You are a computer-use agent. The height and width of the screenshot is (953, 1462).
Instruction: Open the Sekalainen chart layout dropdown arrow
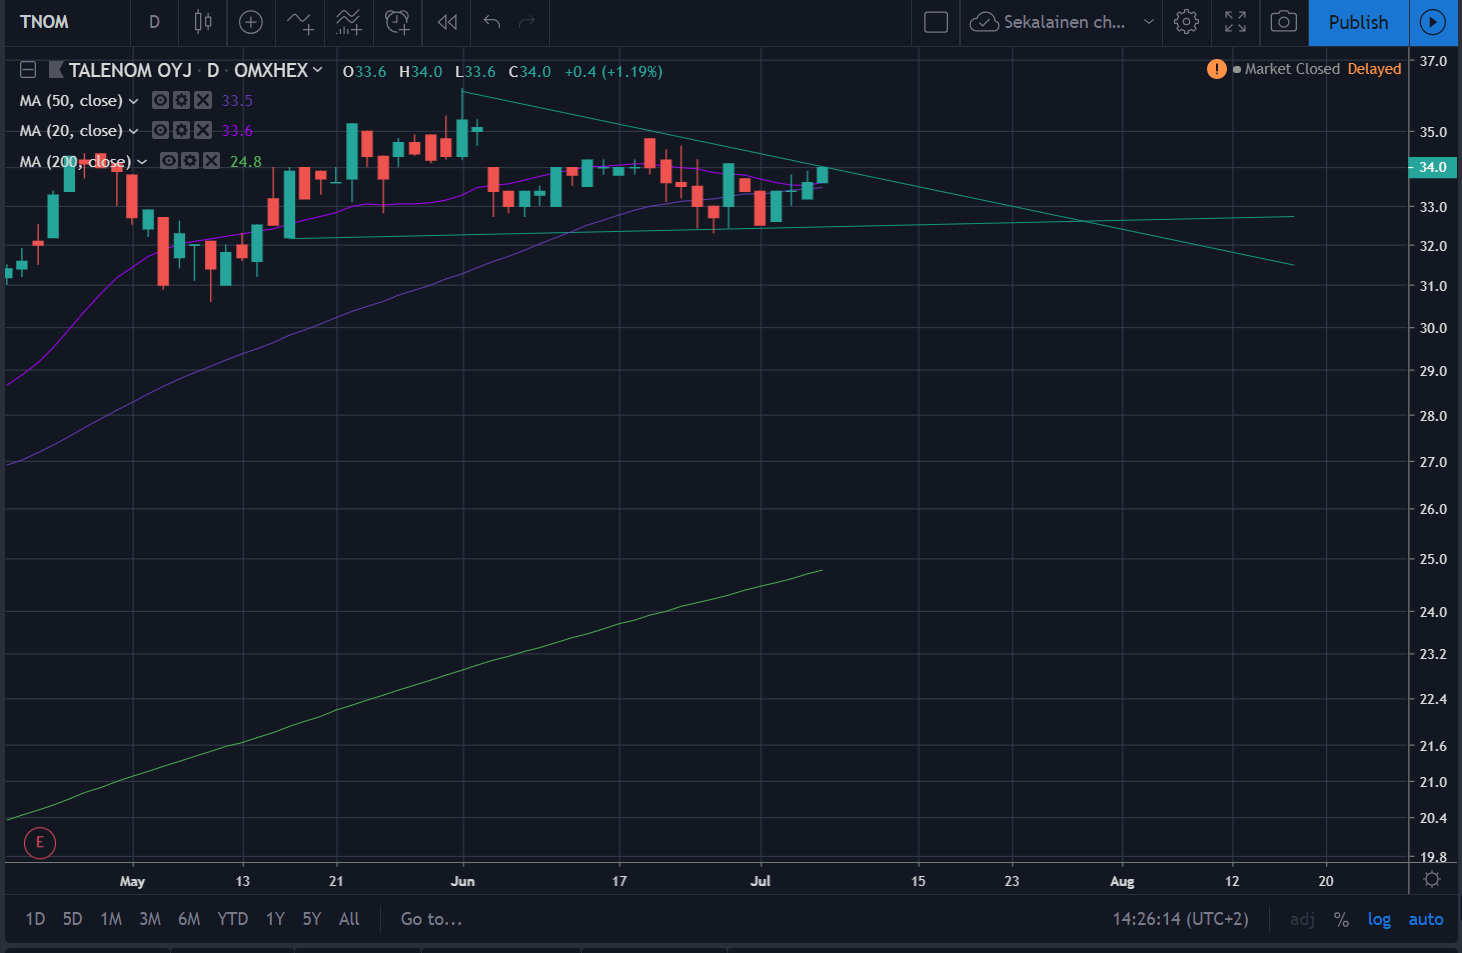click(1149, 22)
